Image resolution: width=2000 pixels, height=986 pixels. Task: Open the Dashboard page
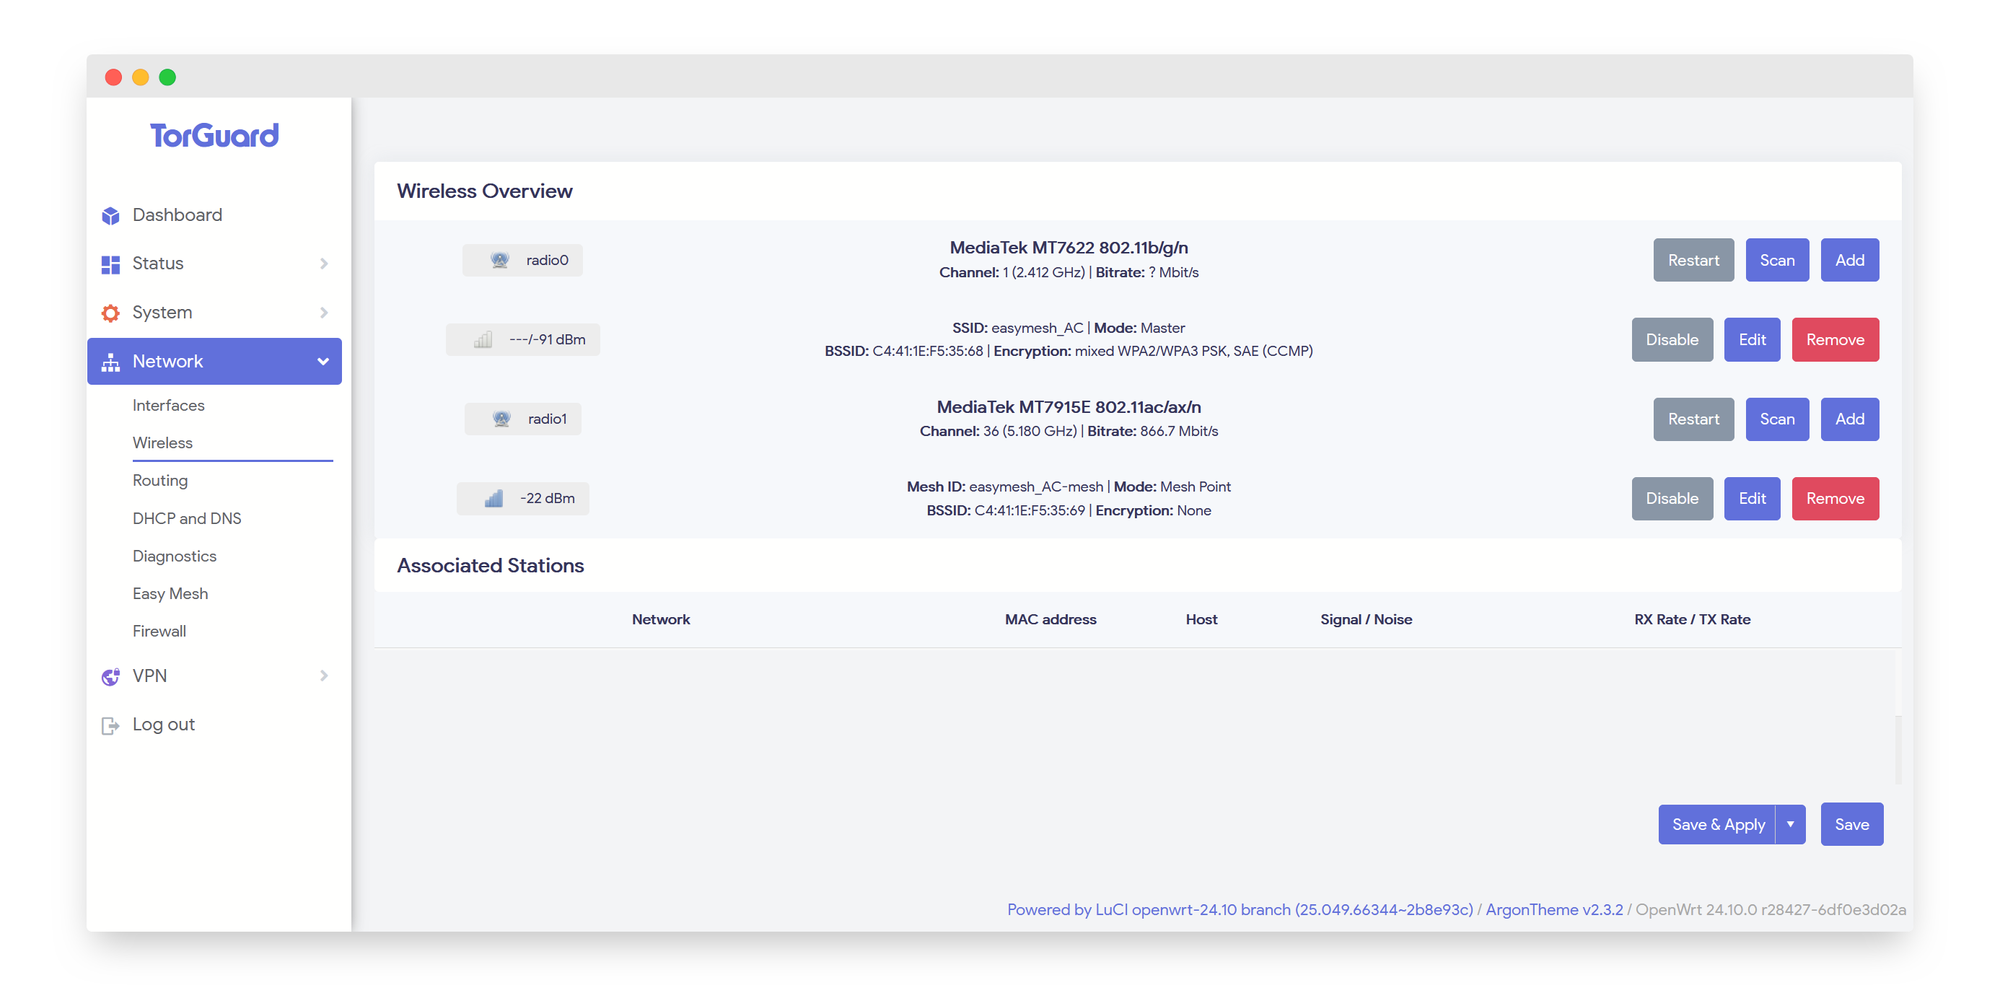pyautogui.click(x=177, y=215)
